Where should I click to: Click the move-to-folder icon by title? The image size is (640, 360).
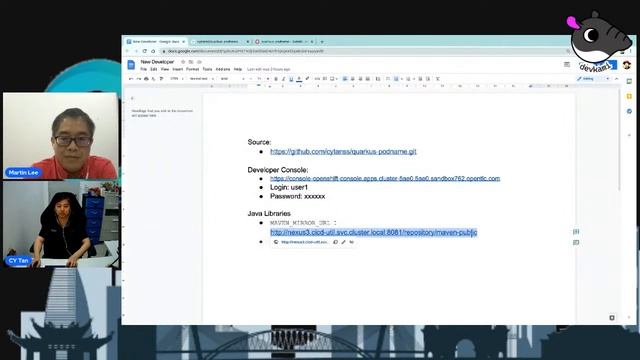point(191,62)
